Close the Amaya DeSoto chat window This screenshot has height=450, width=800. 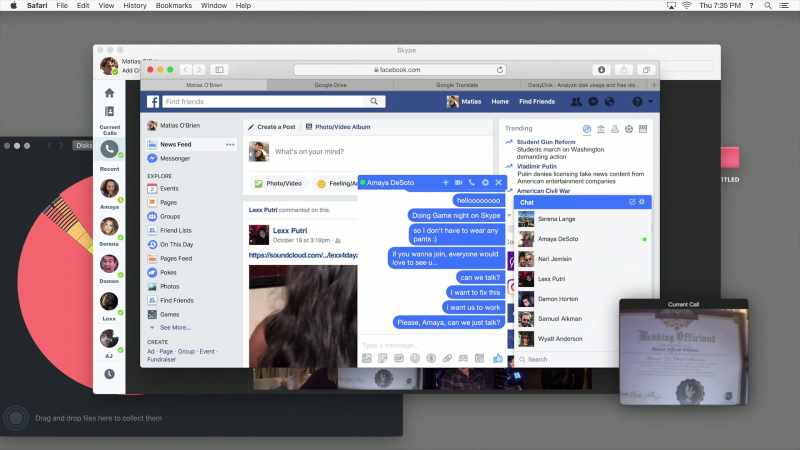pyautogui.click(x=498, y=182)
